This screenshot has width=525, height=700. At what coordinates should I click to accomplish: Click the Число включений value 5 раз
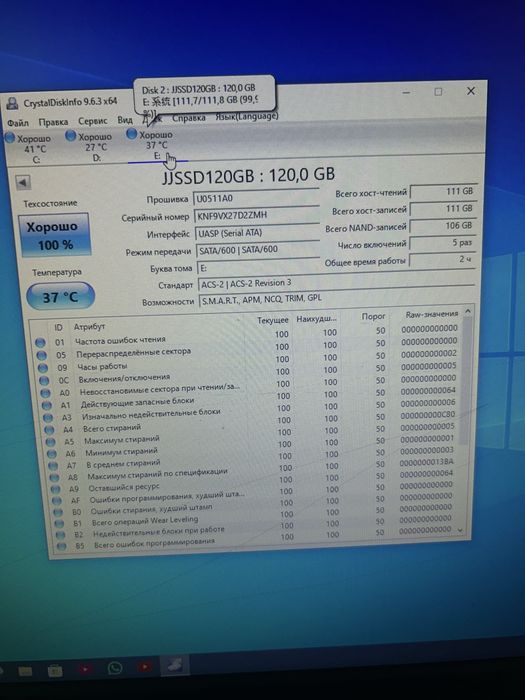443,243
